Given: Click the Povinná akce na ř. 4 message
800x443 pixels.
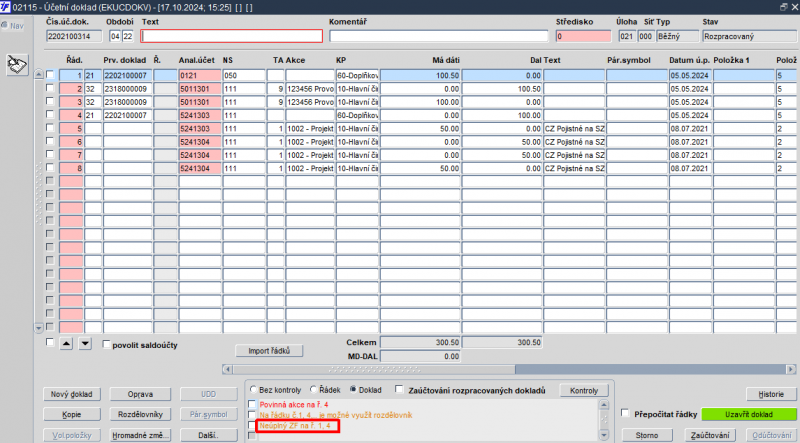Looking at the screenshot, I should tap(294, 404).
